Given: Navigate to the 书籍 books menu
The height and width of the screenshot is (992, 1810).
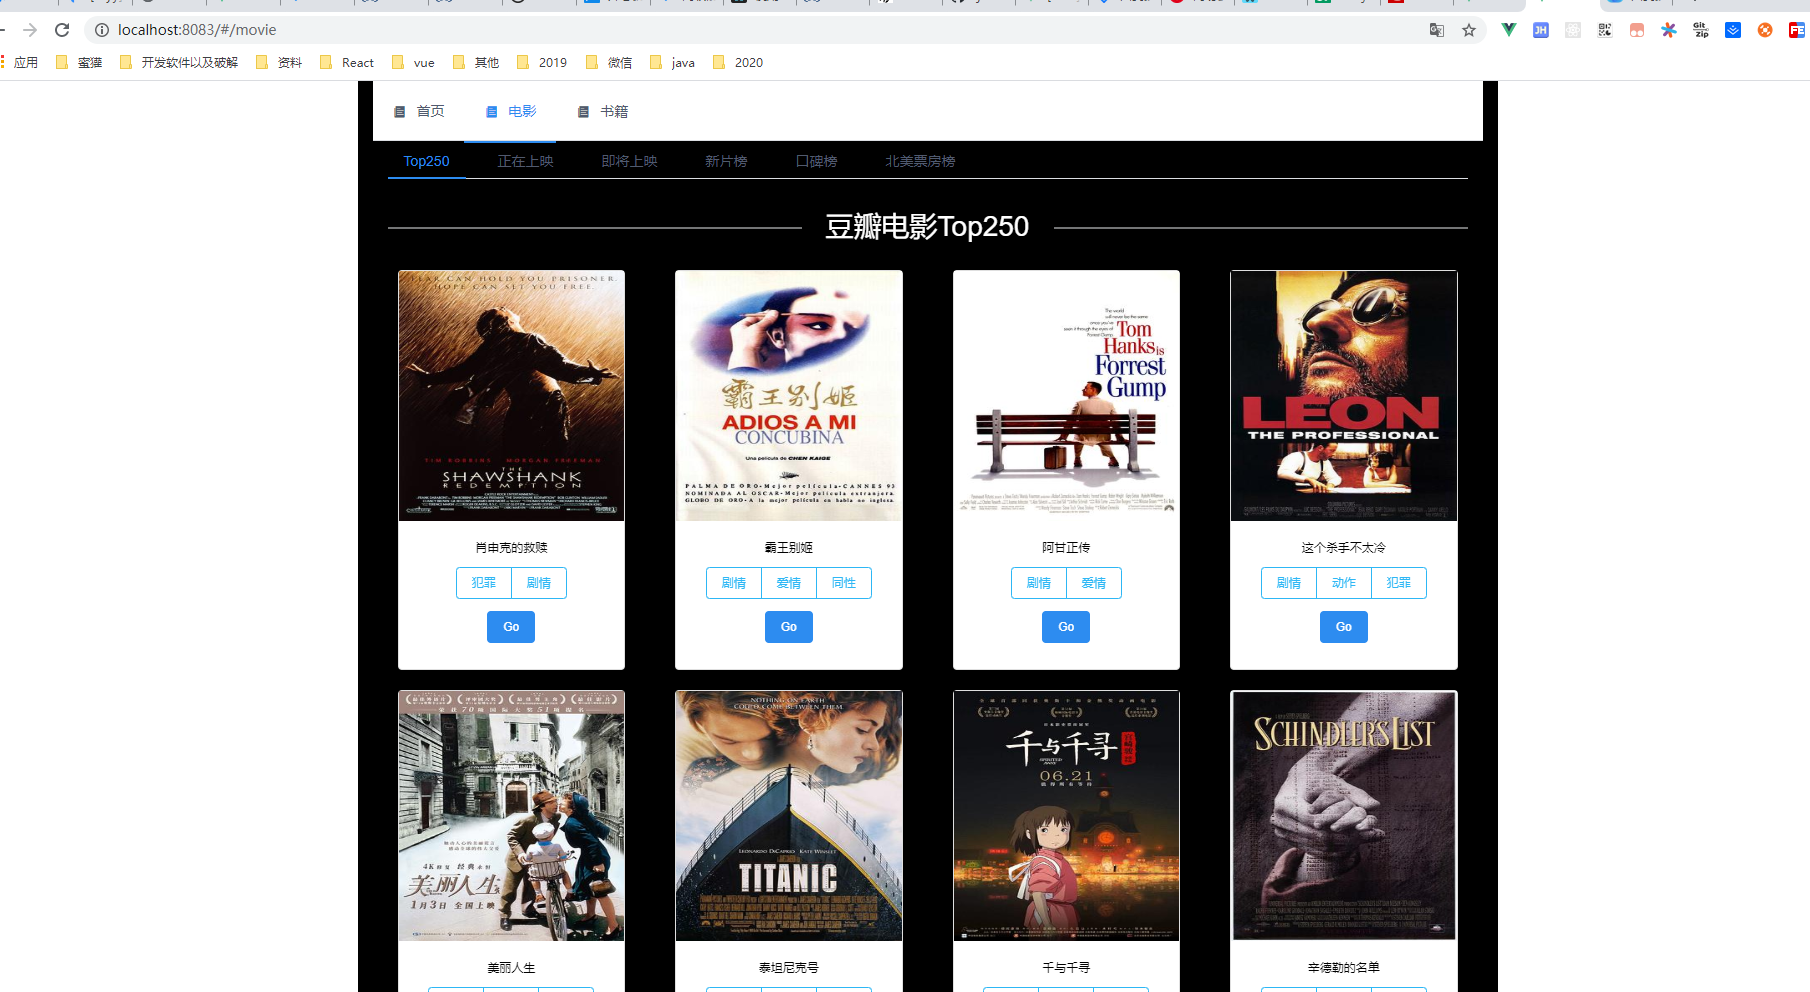Looking at the screenshot, I should (603, 112).
